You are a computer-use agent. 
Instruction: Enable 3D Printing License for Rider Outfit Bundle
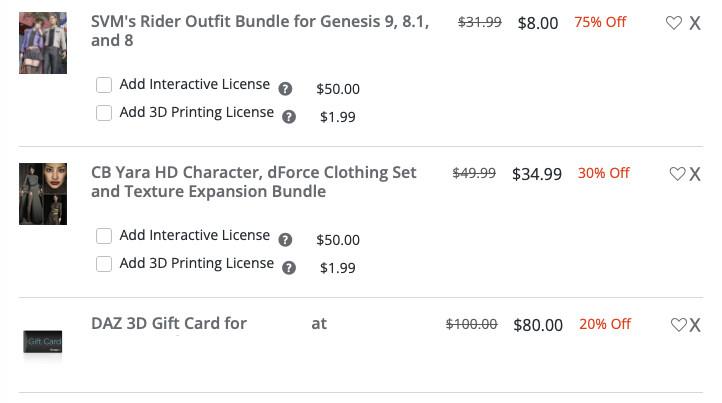(104, 113)
